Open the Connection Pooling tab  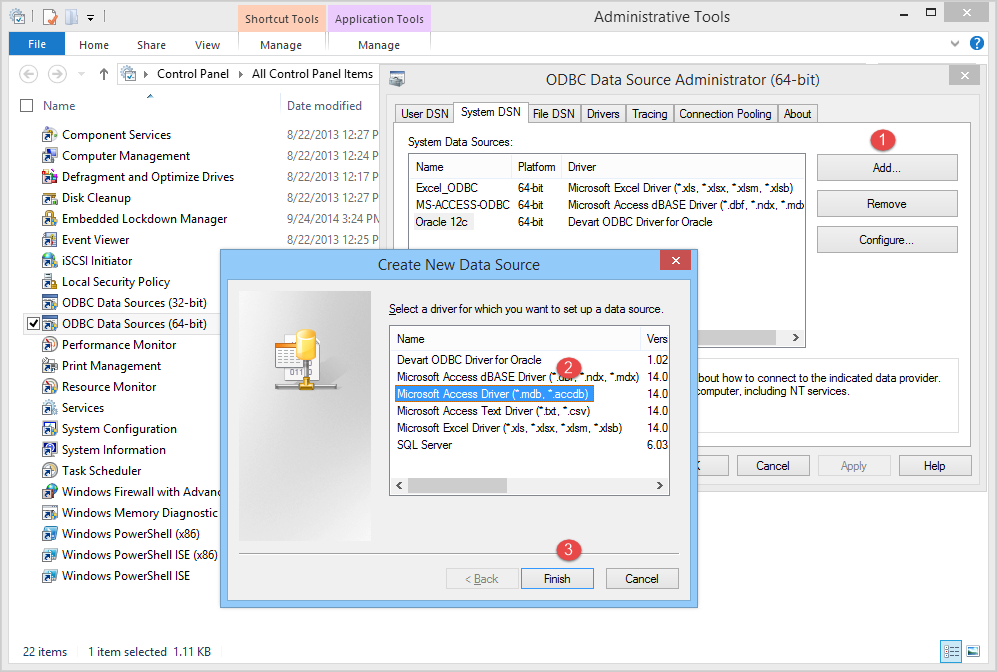click(x=725, y=114)
